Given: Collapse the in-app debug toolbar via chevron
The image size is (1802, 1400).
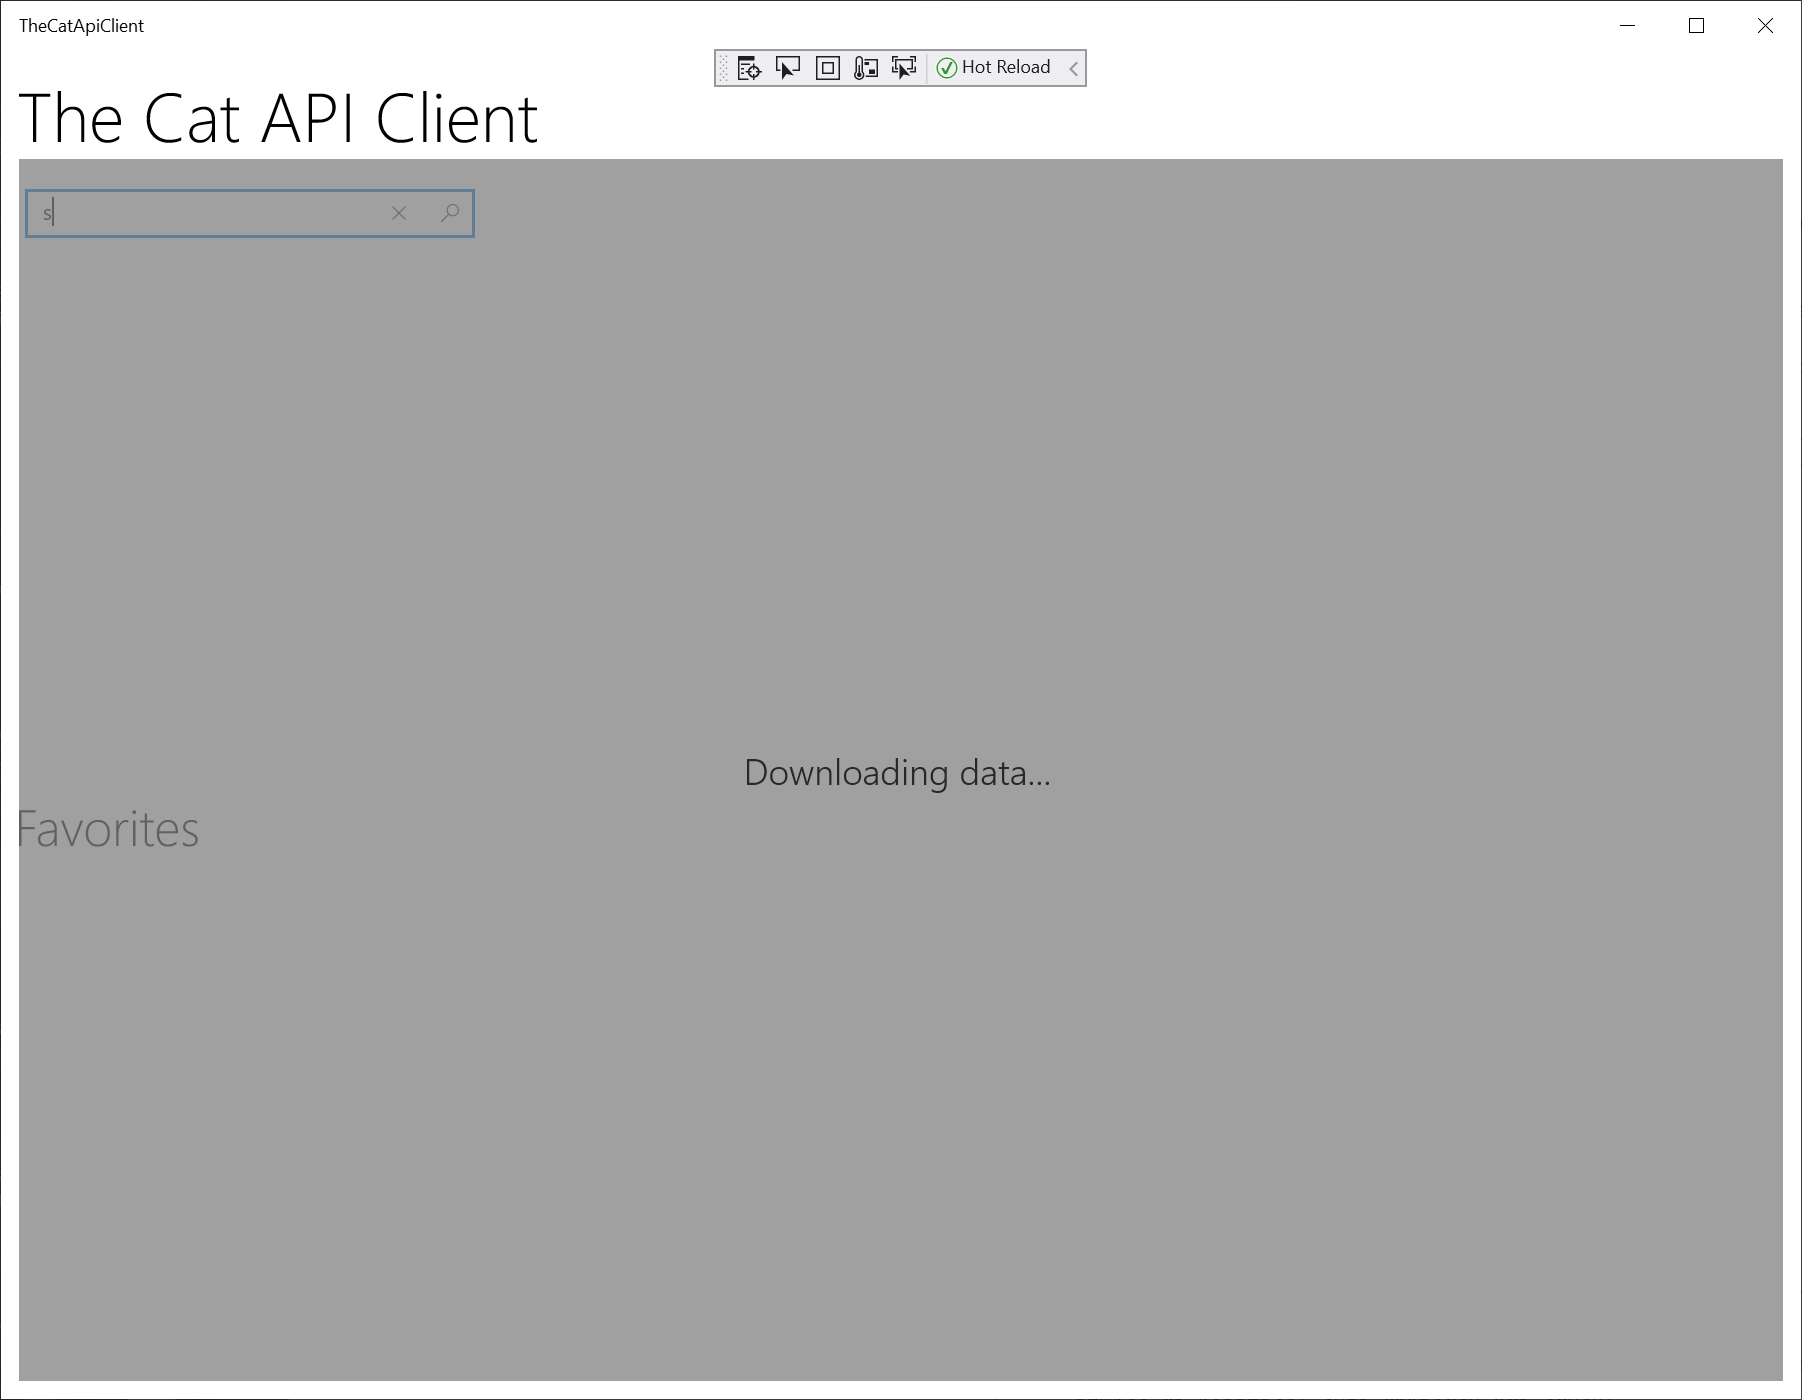Looking at the screenshot, I should click(x=1073, y=68).
